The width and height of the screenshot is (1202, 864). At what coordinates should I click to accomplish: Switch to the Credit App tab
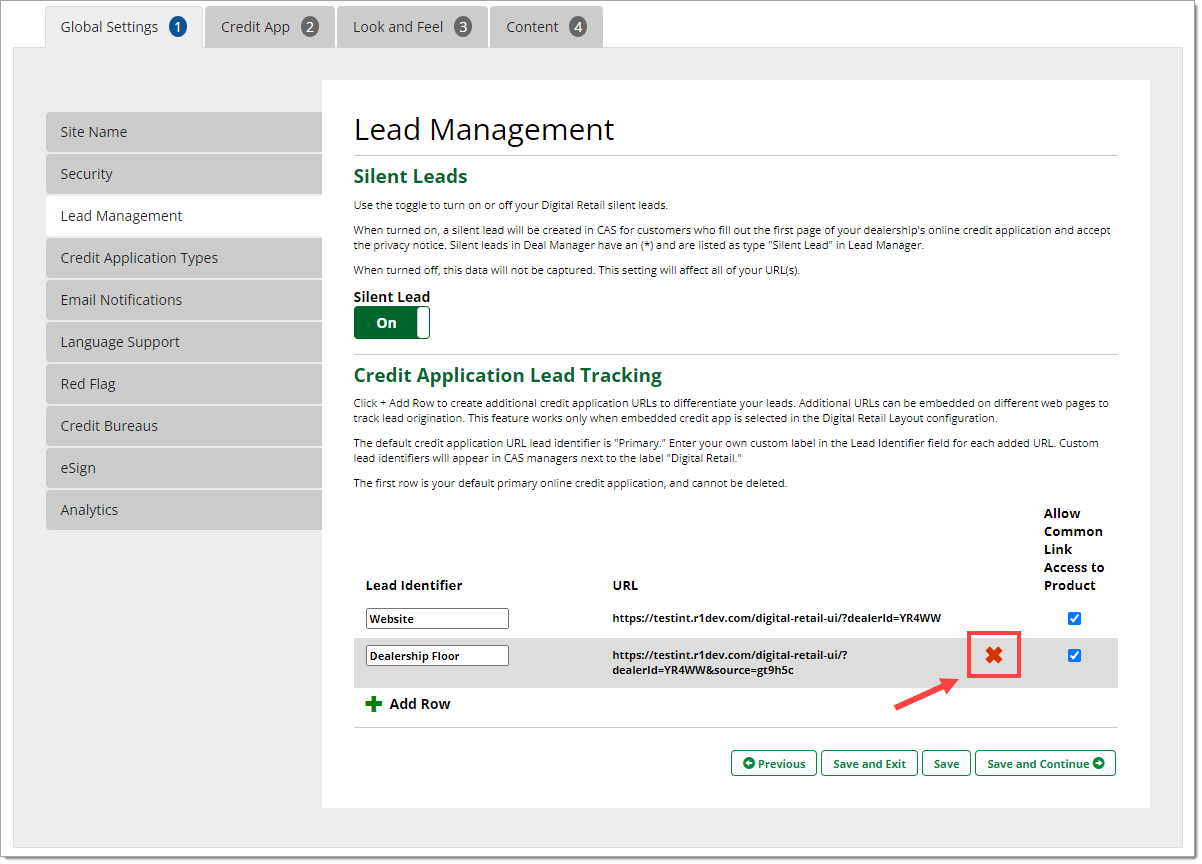click(x=269, y=27)
